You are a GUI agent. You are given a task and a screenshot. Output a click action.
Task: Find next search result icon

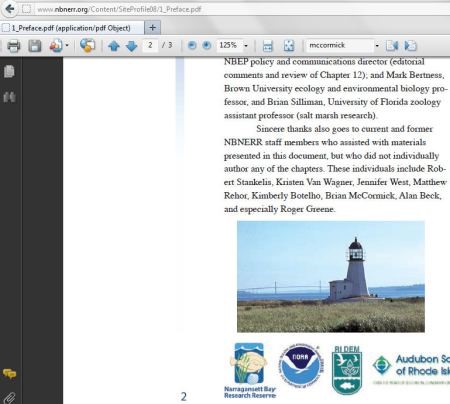coord(410,46)
